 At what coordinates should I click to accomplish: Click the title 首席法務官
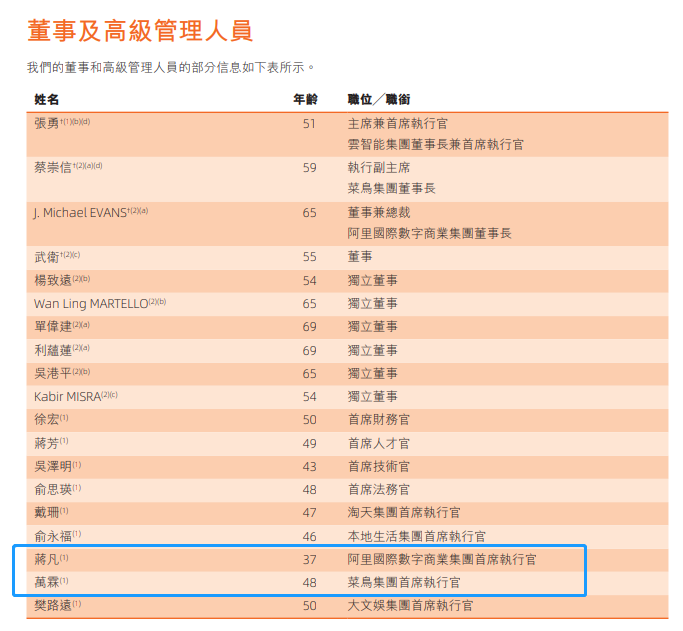[379, 490]
